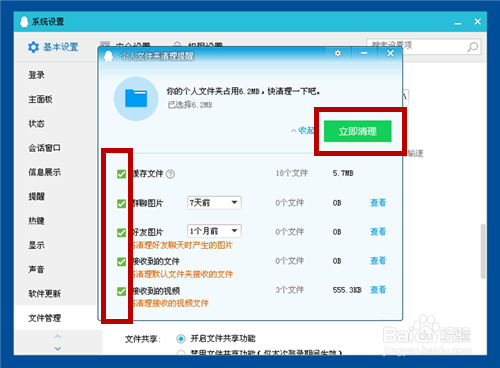Image resolution: width=500 pixels, height=368 pixels.
Task: Click the gear icon in cleanup dialog title bar
Action: 338,53
